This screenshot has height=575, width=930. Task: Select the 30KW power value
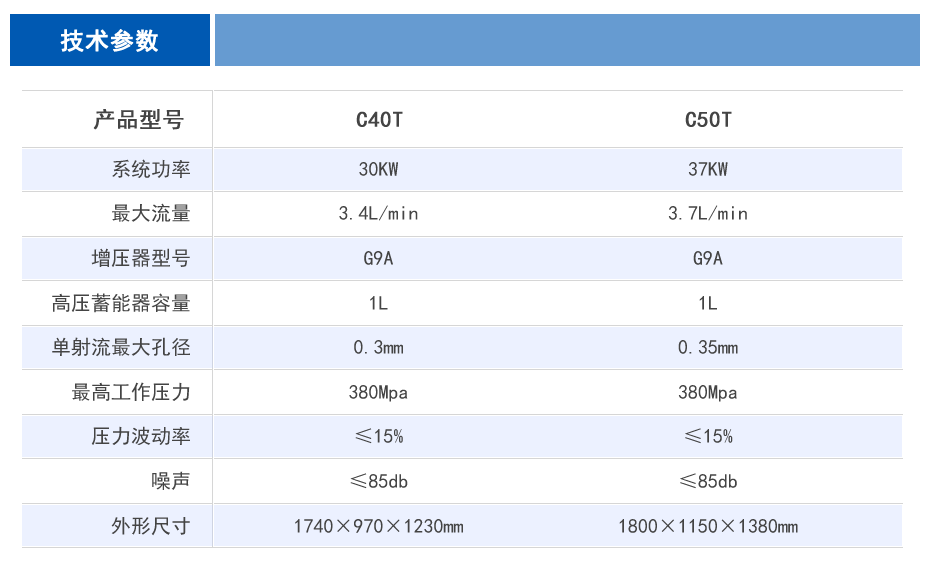coord(378,169)
